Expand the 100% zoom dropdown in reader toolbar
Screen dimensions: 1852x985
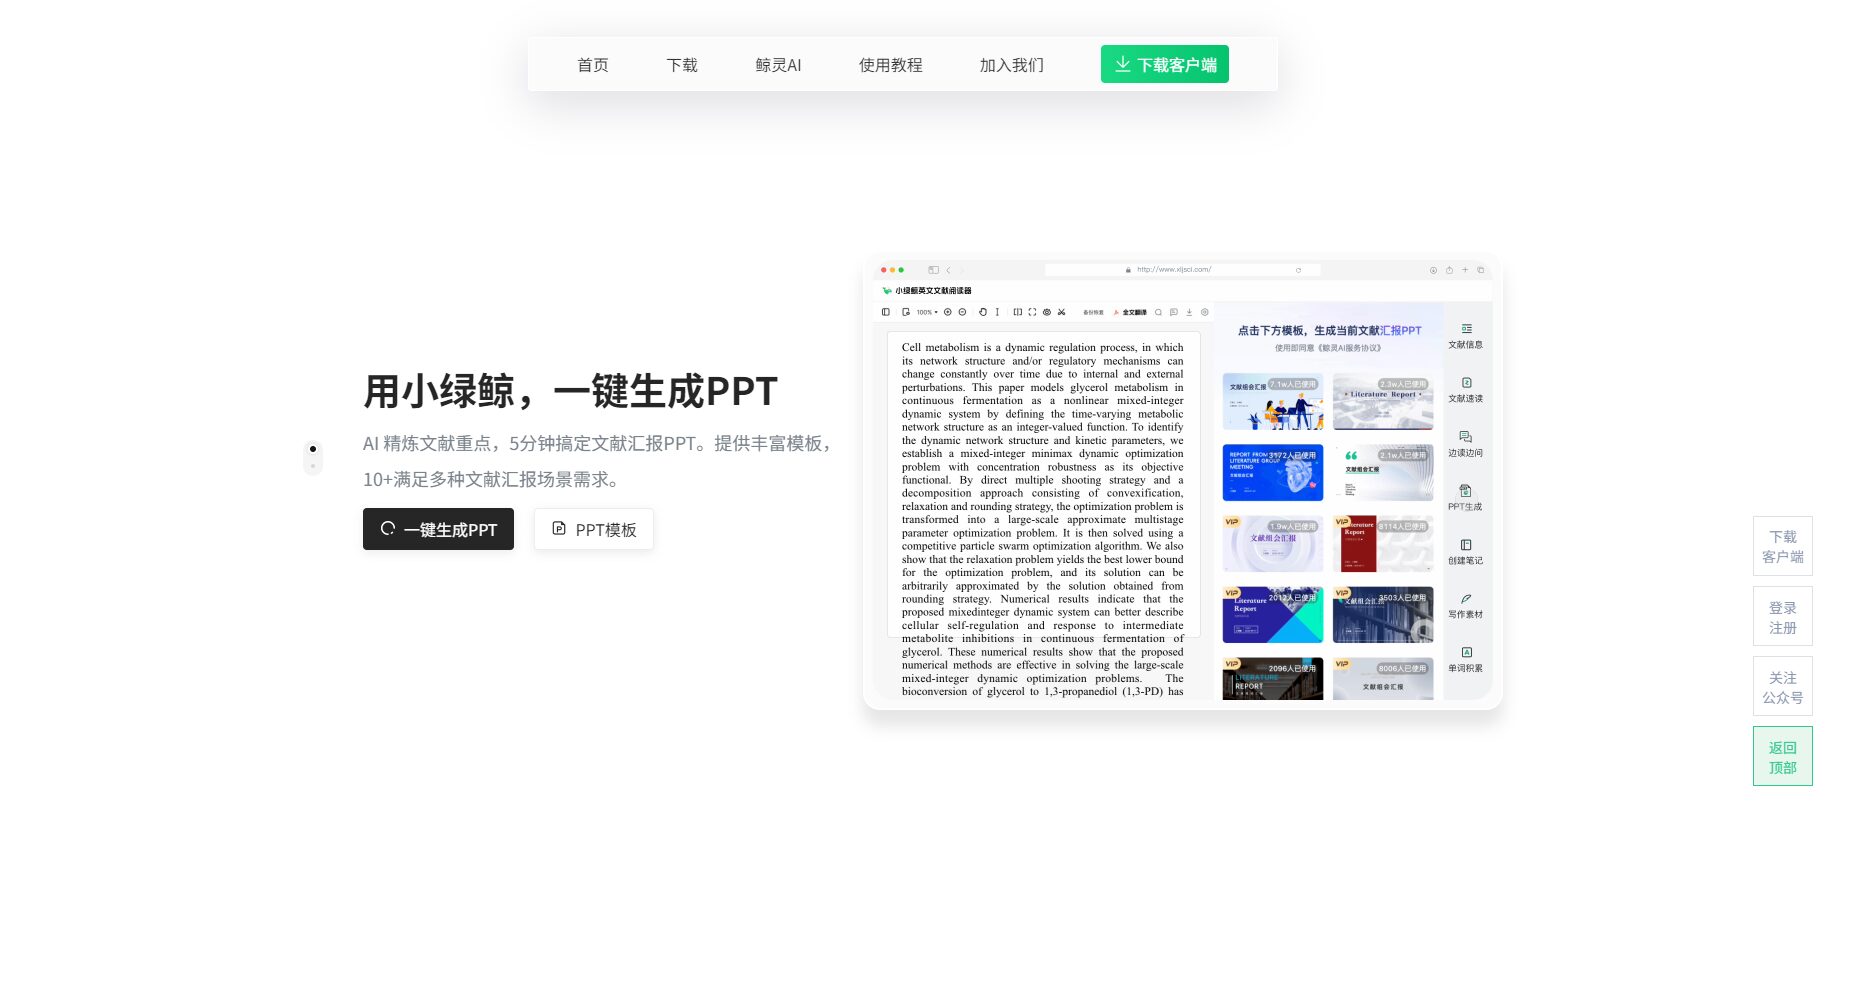click(x=927, y=312)
